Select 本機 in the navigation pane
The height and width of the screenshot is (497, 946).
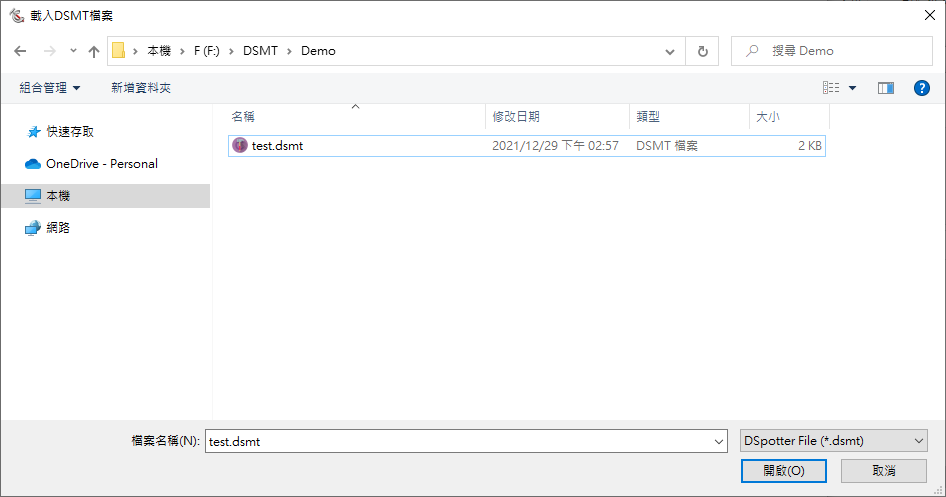point(58,195)
